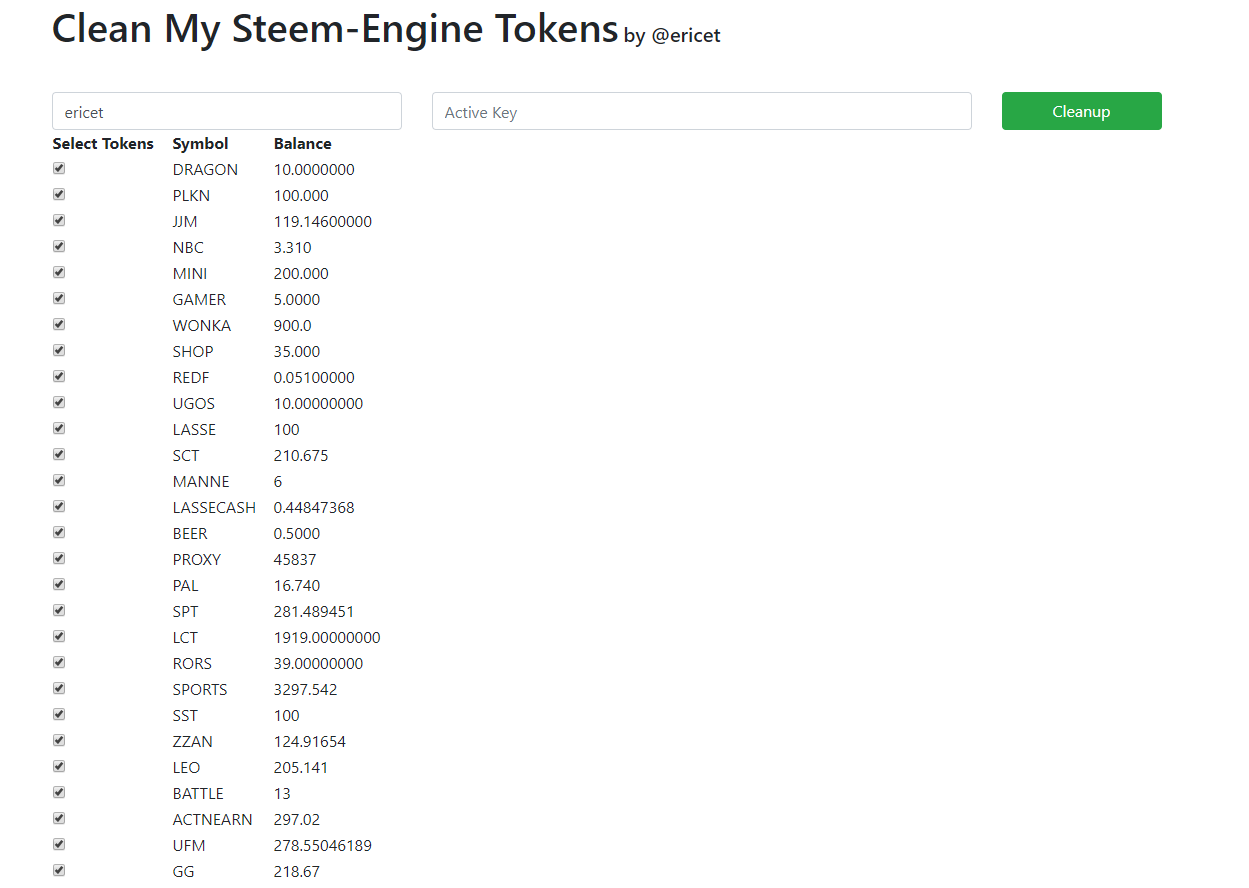
Task: Deselect the SPORTS token checkbox
Action: point(59,688)
